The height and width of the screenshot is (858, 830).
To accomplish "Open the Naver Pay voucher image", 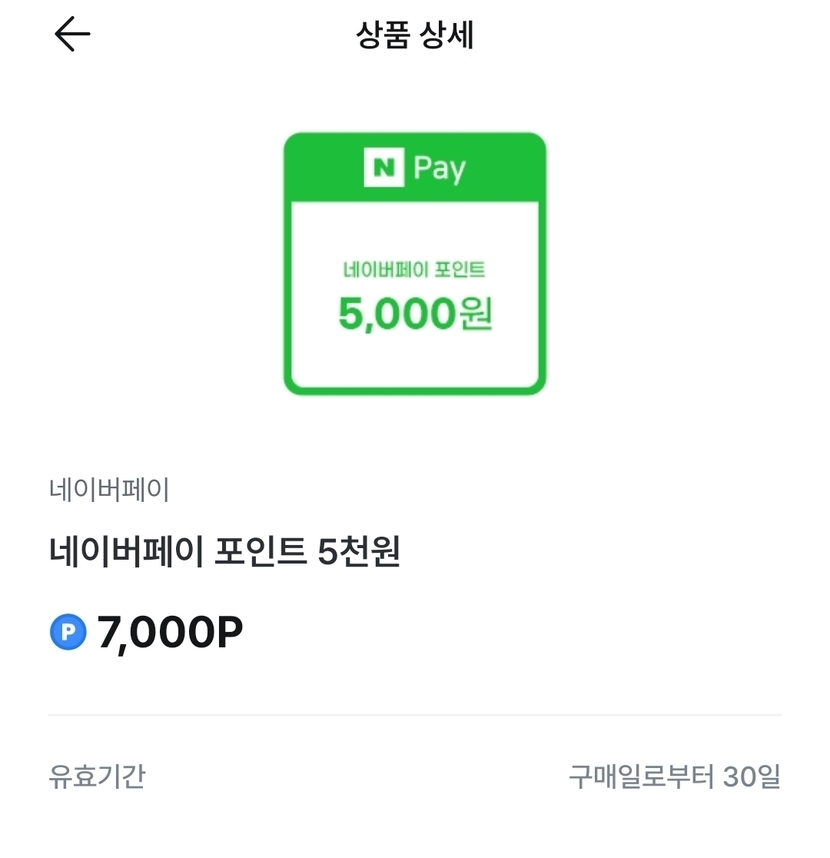I will tap(415, 264).
